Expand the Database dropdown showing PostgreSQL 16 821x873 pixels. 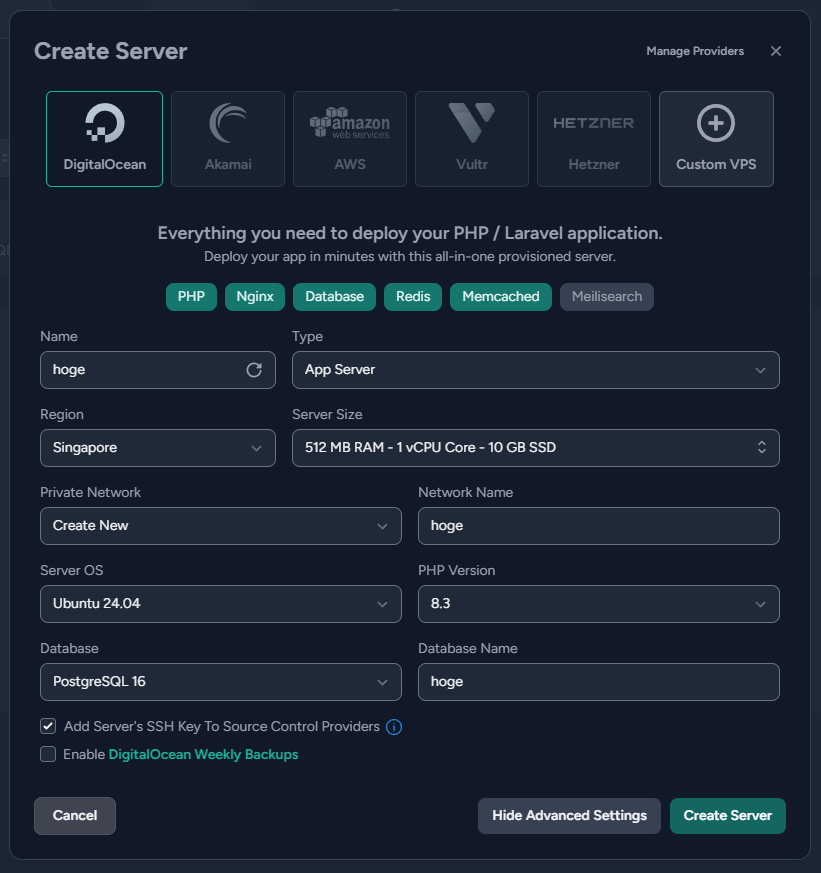coord(220,681)
